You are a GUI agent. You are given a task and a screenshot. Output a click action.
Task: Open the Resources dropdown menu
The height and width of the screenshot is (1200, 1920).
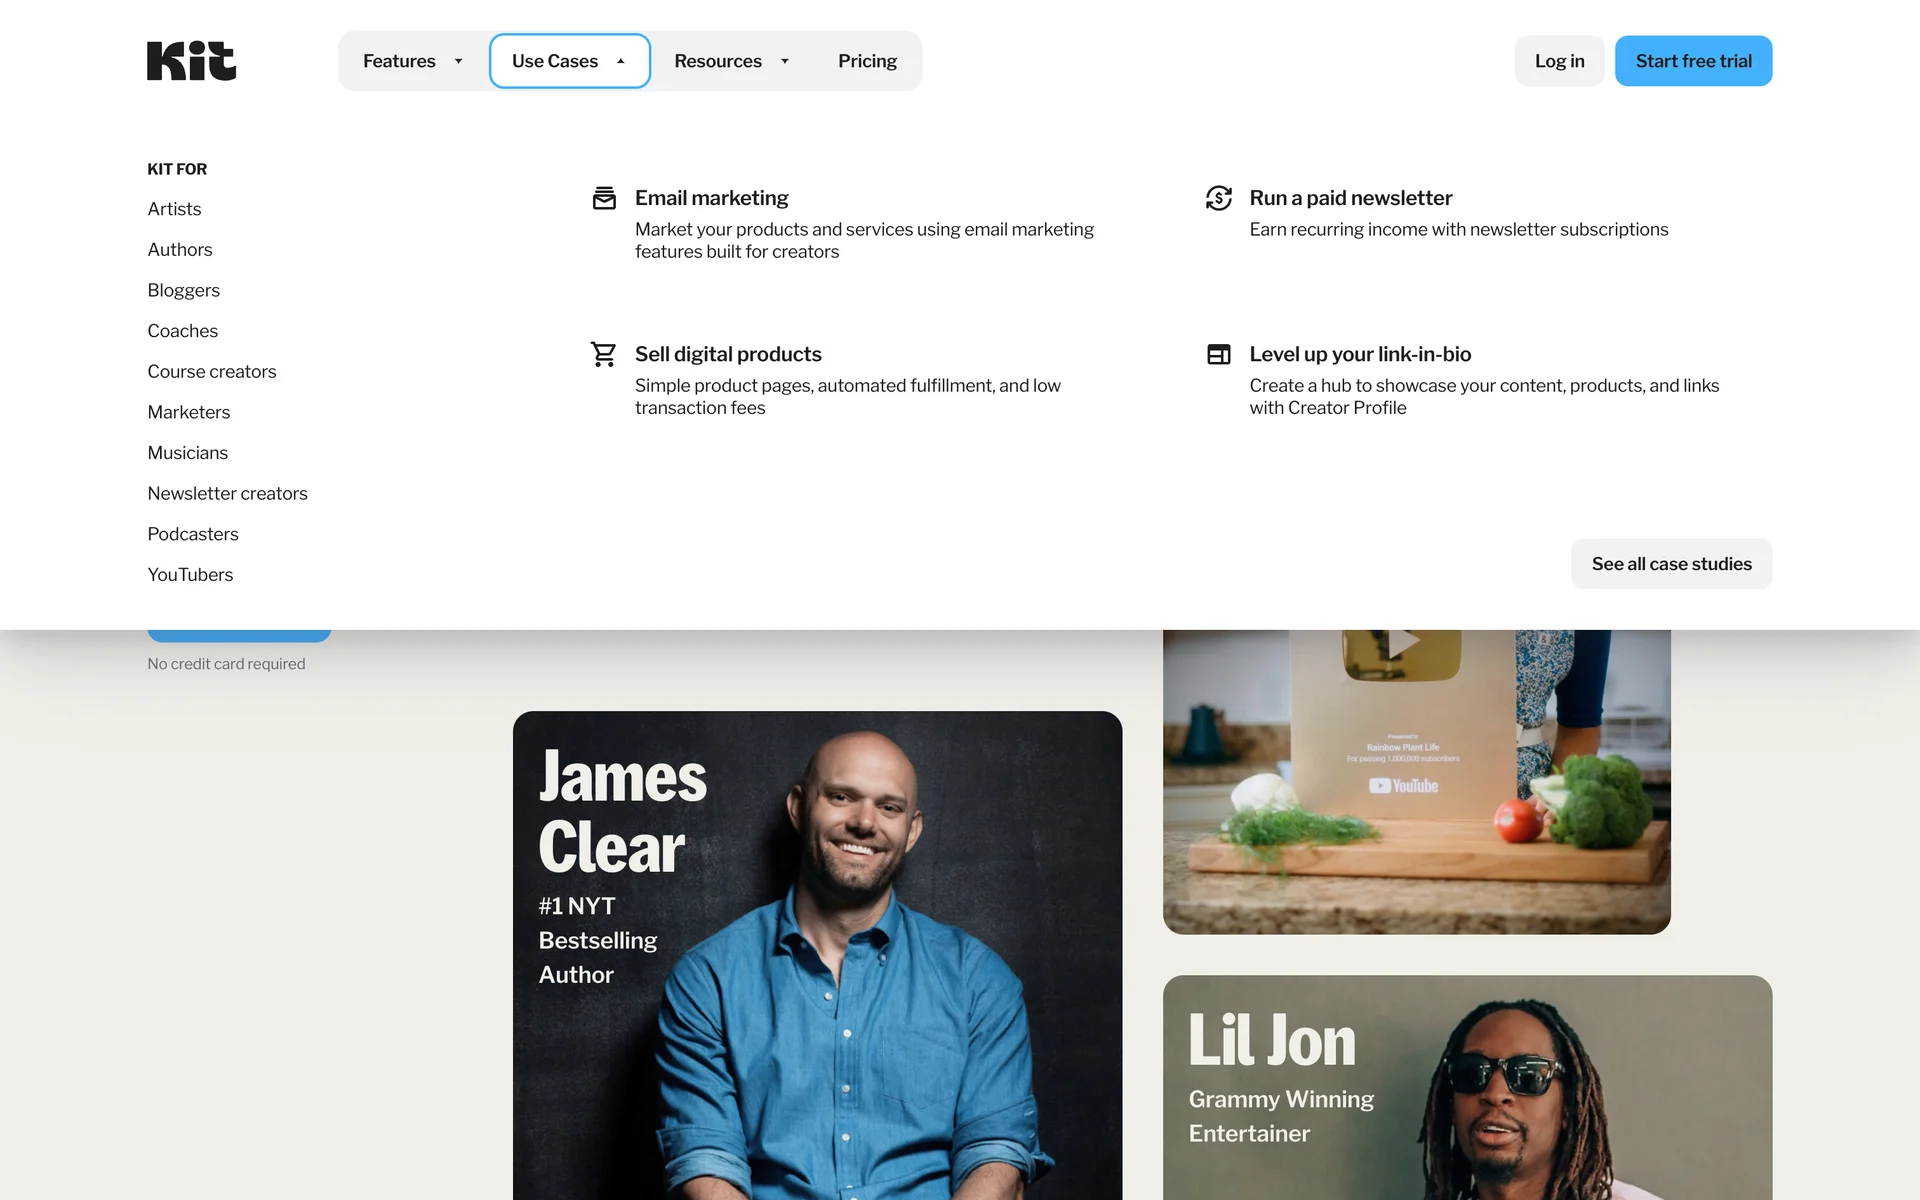tap(732, 61)
